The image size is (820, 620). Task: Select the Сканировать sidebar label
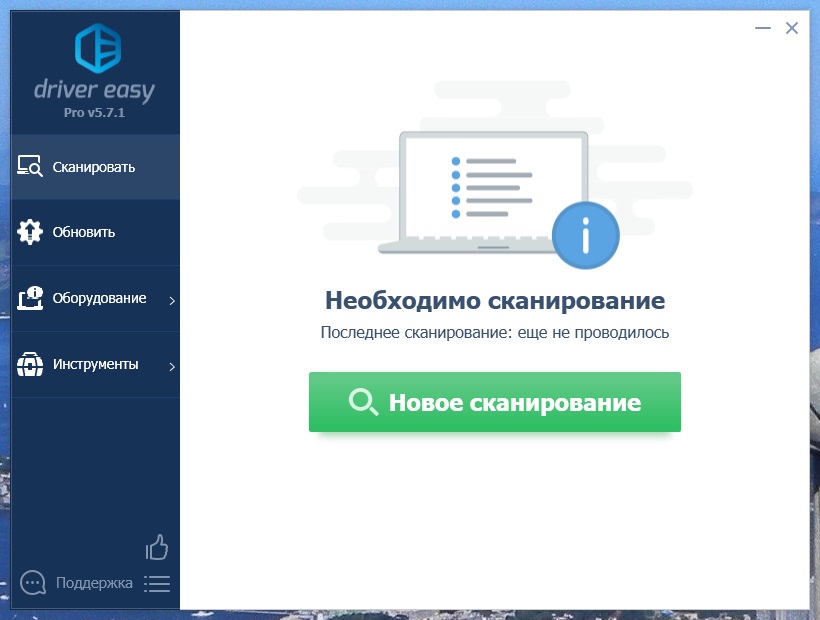coord(94,167)
